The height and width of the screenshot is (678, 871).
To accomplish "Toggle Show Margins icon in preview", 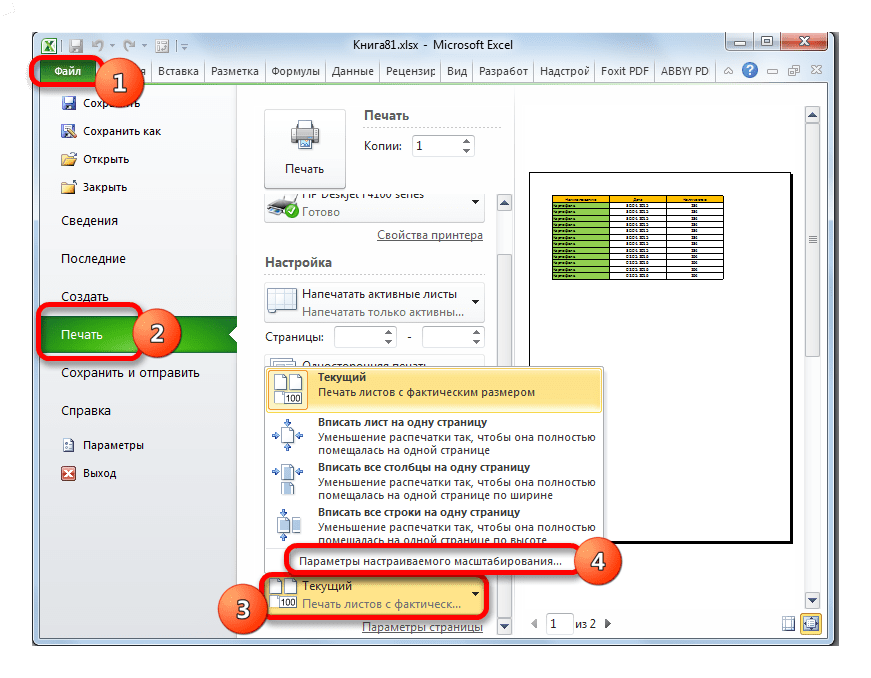I will 788,624.
